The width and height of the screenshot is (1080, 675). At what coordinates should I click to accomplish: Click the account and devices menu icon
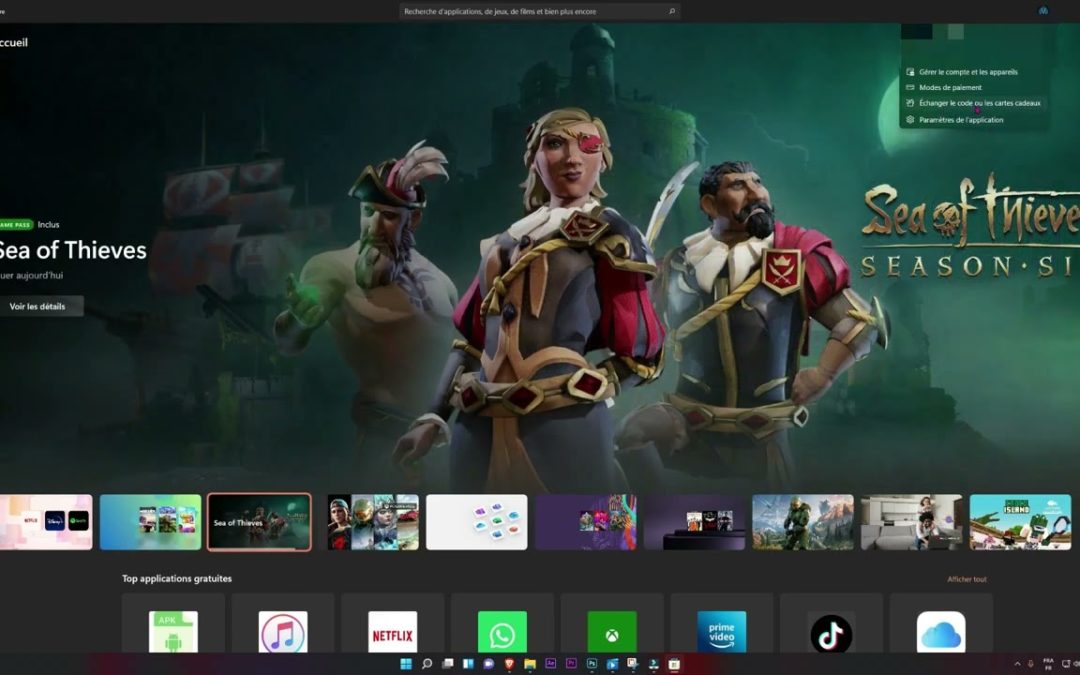[x=910, y=72]
